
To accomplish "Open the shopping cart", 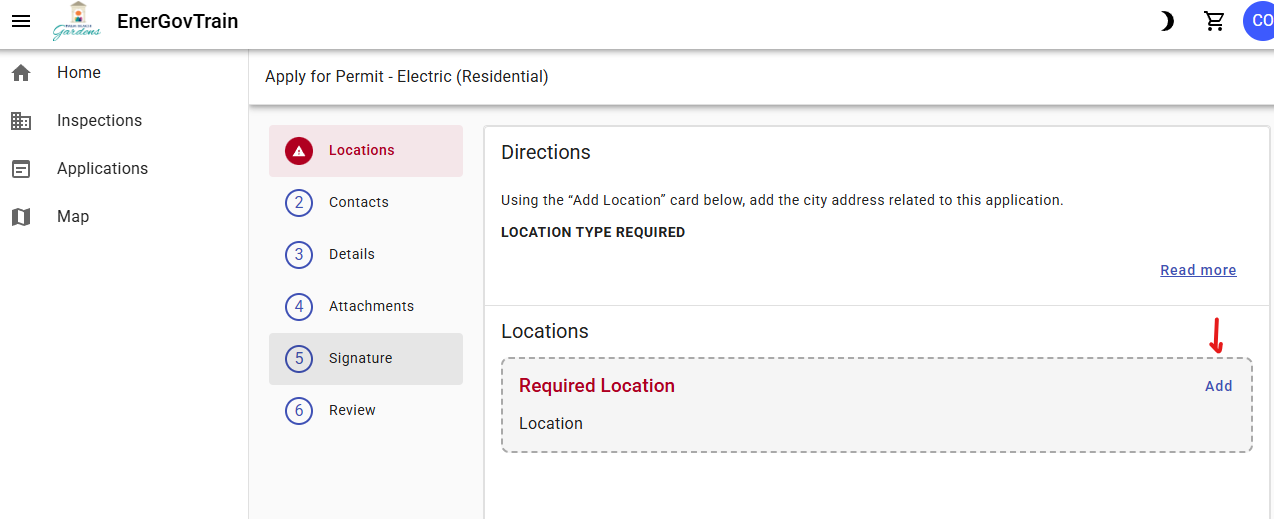I will [x=1215, y=21].
